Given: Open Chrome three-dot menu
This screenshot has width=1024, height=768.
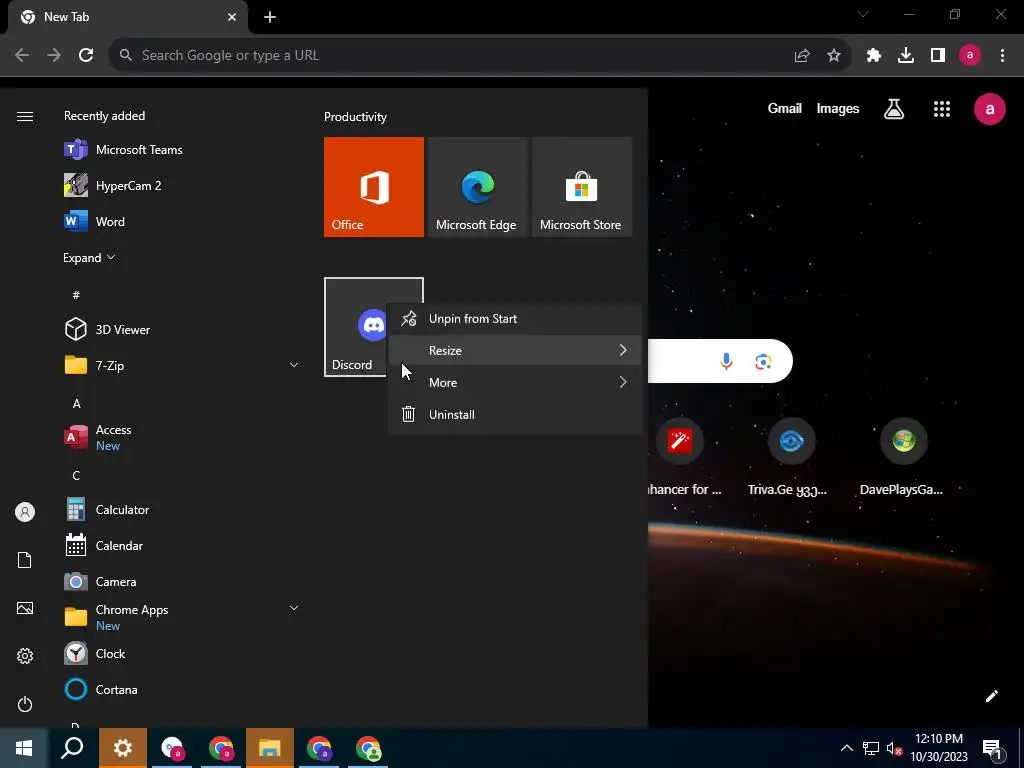Looking at the screenshot, I should pos(1002,56).
